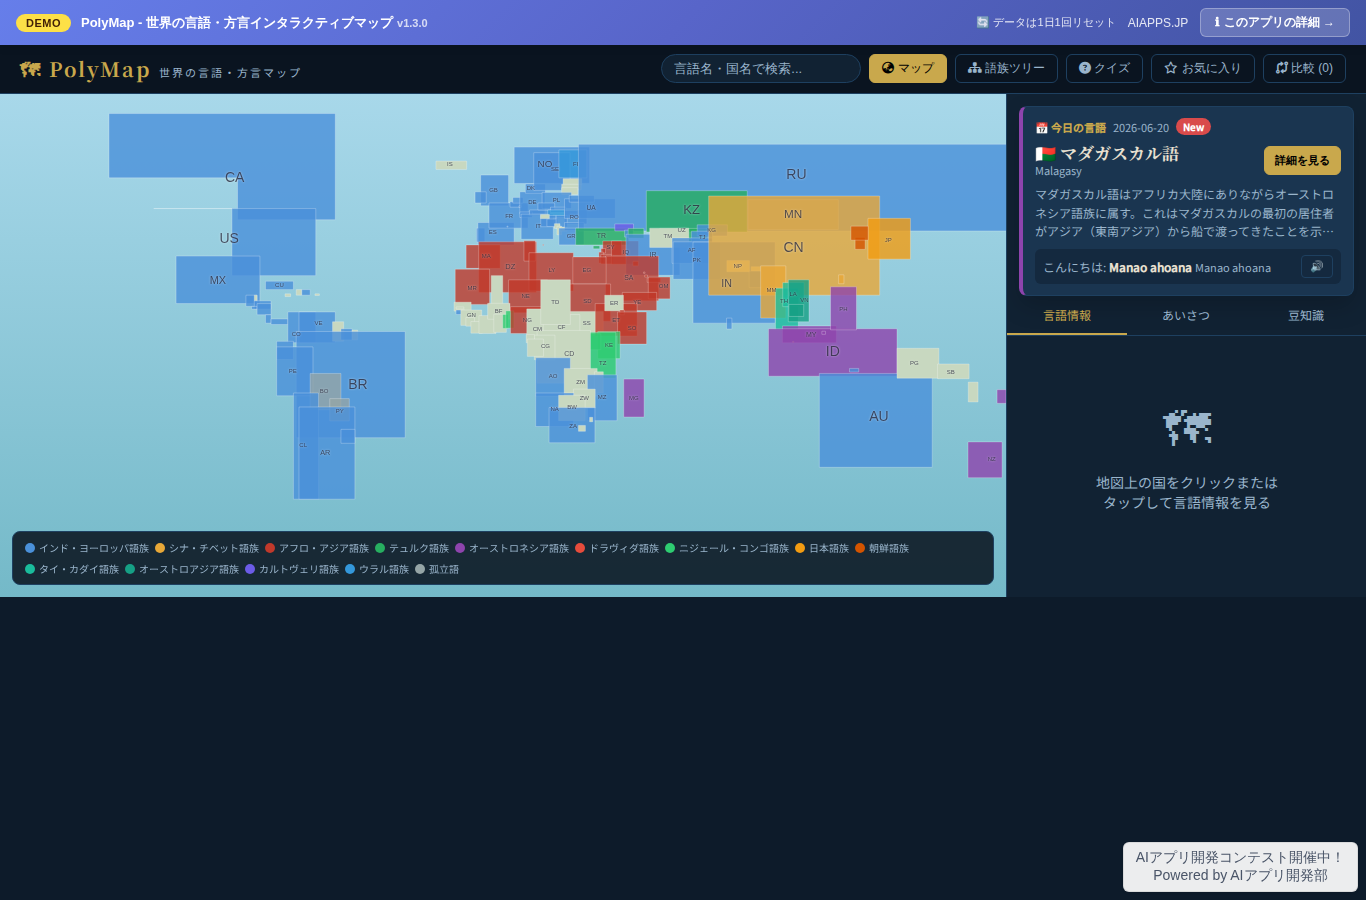Screen dimensions: 1366x900
Task: Open the language family tree view
Action: (x=1006, y=68)
